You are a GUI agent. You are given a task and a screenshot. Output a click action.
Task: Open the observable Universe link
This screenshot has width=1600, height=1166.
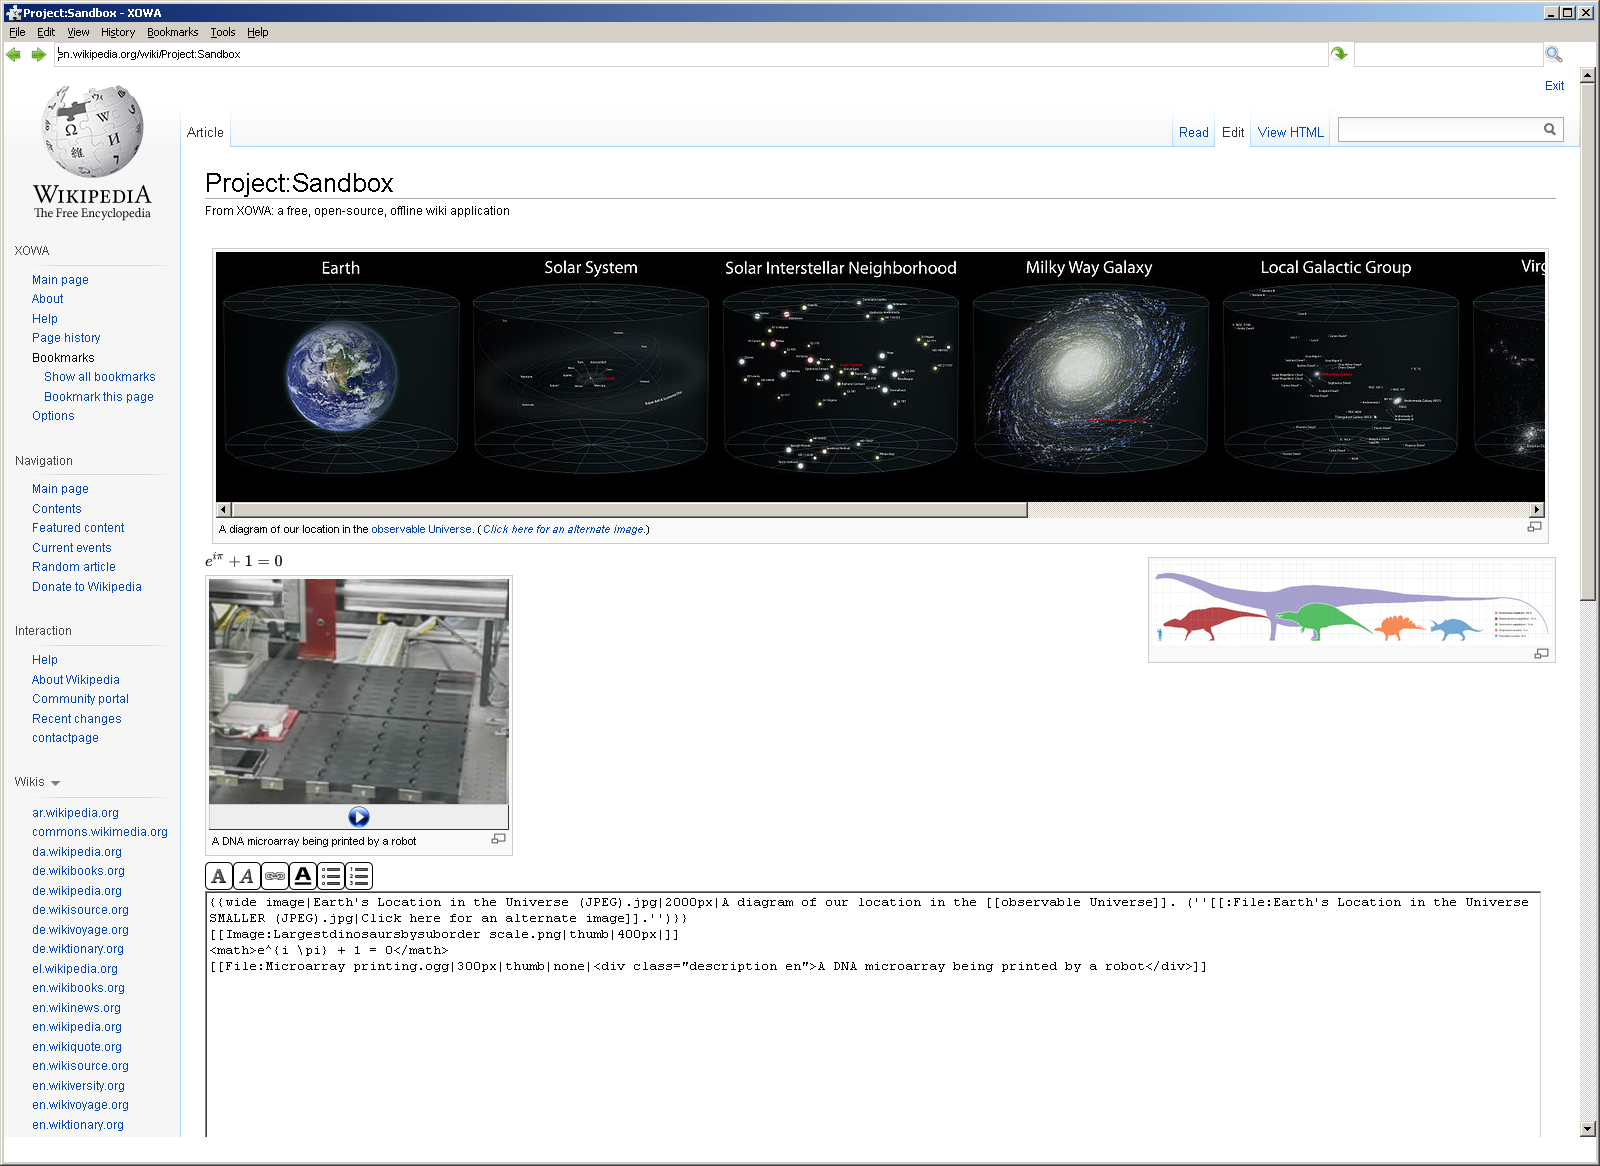coord(421,530)
